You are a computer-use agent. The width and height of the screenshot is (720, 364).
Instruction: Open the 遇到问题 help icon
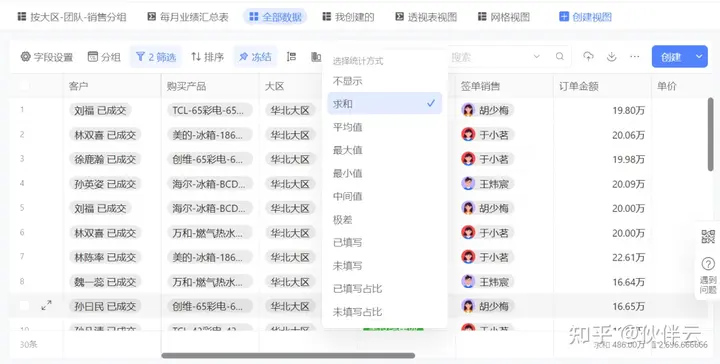[x=708, y=274]
